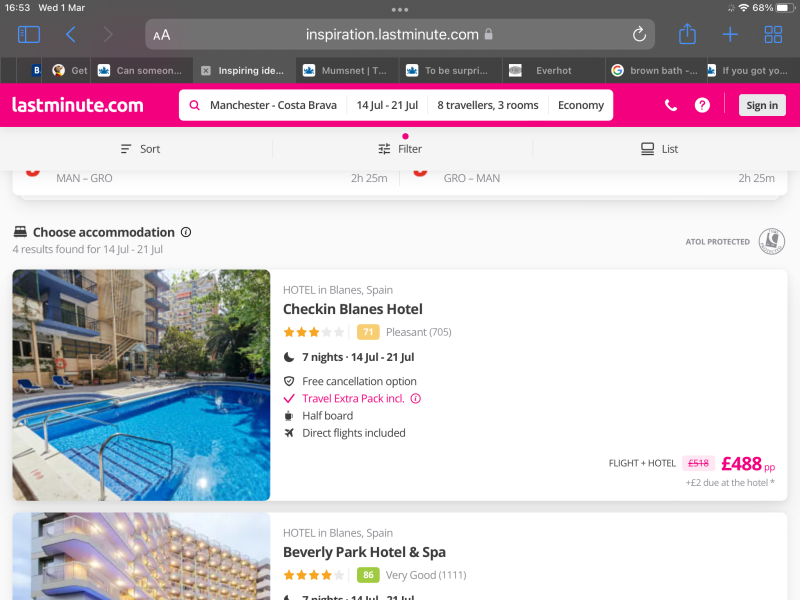Select the MAN – GRO outbound flight

(x=207, y=178)
